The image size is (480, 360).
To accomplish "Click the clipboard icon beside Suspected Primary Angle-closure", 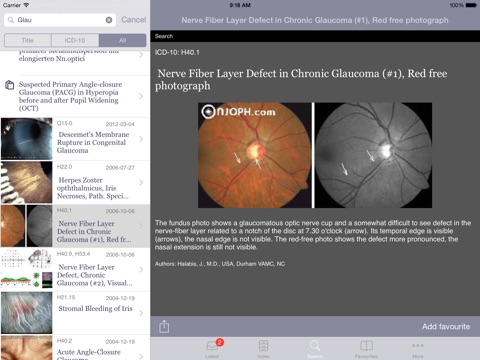I will point(10,85).
